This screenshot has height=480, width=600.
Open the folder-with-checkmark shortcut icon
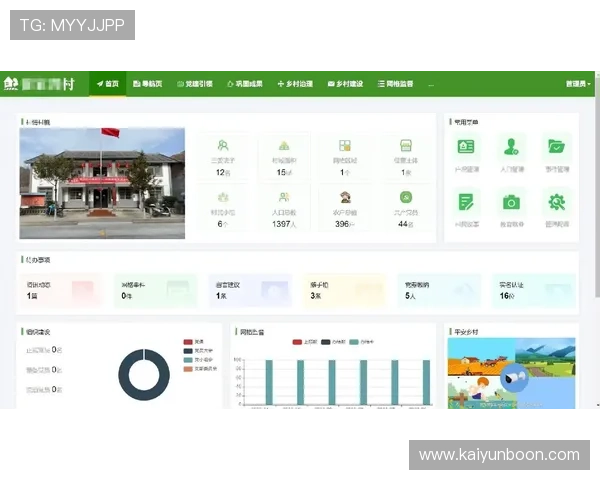556,147
